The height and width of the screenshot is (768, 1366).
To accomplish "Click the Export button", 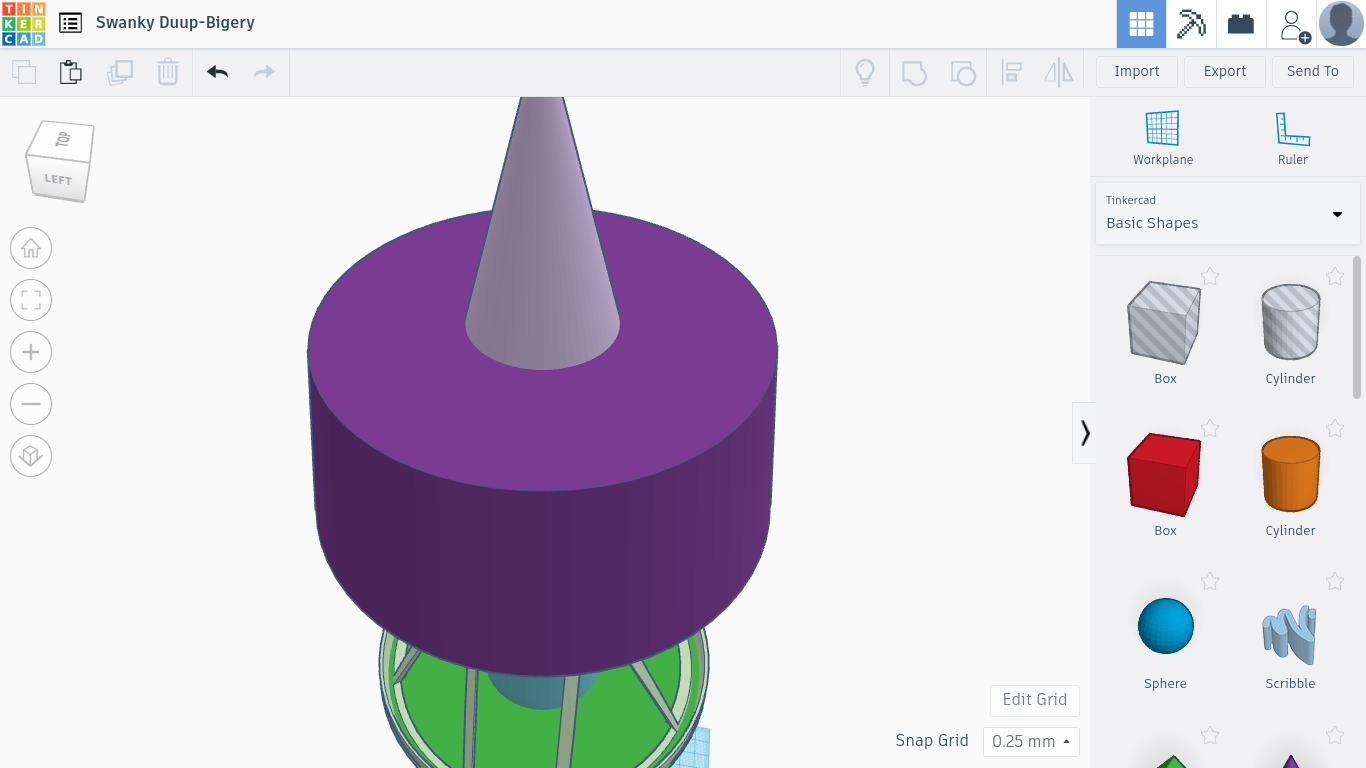I will click(x=1224, y=71).
